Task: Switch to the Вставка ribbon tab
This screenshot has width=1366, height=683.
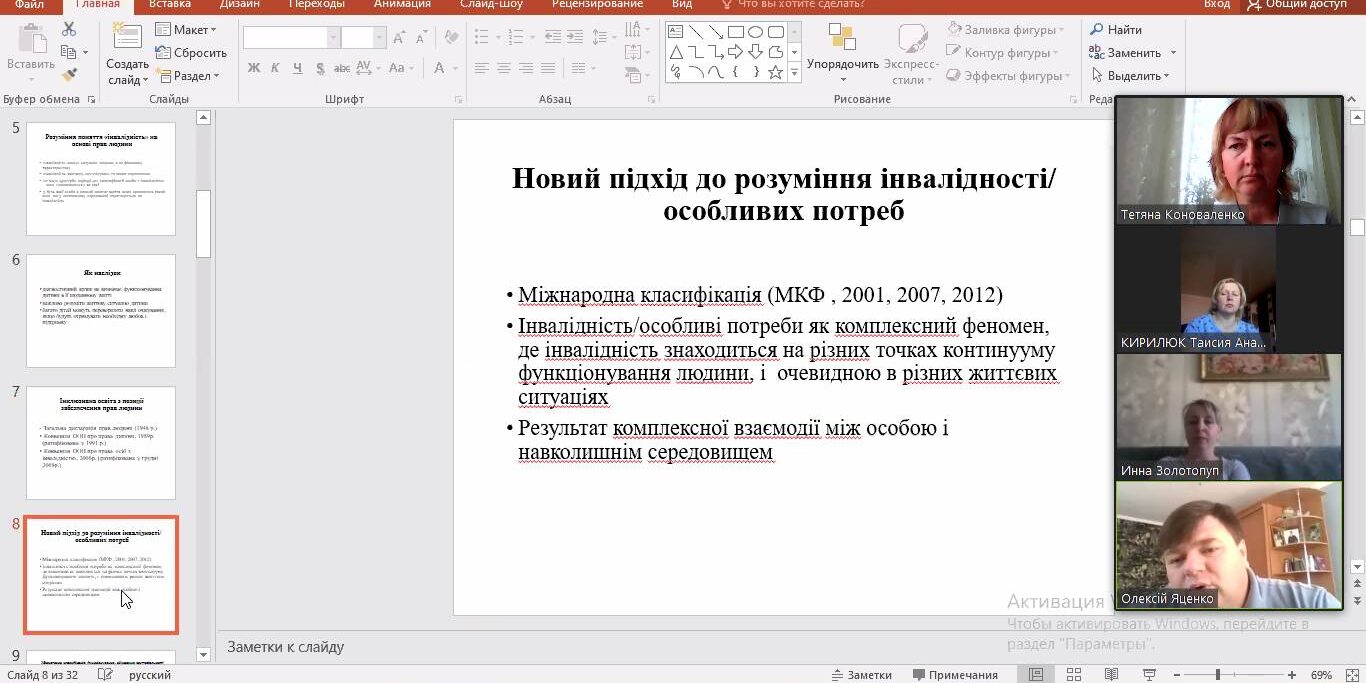Action: pyautogui.click(x=168, y=4)
